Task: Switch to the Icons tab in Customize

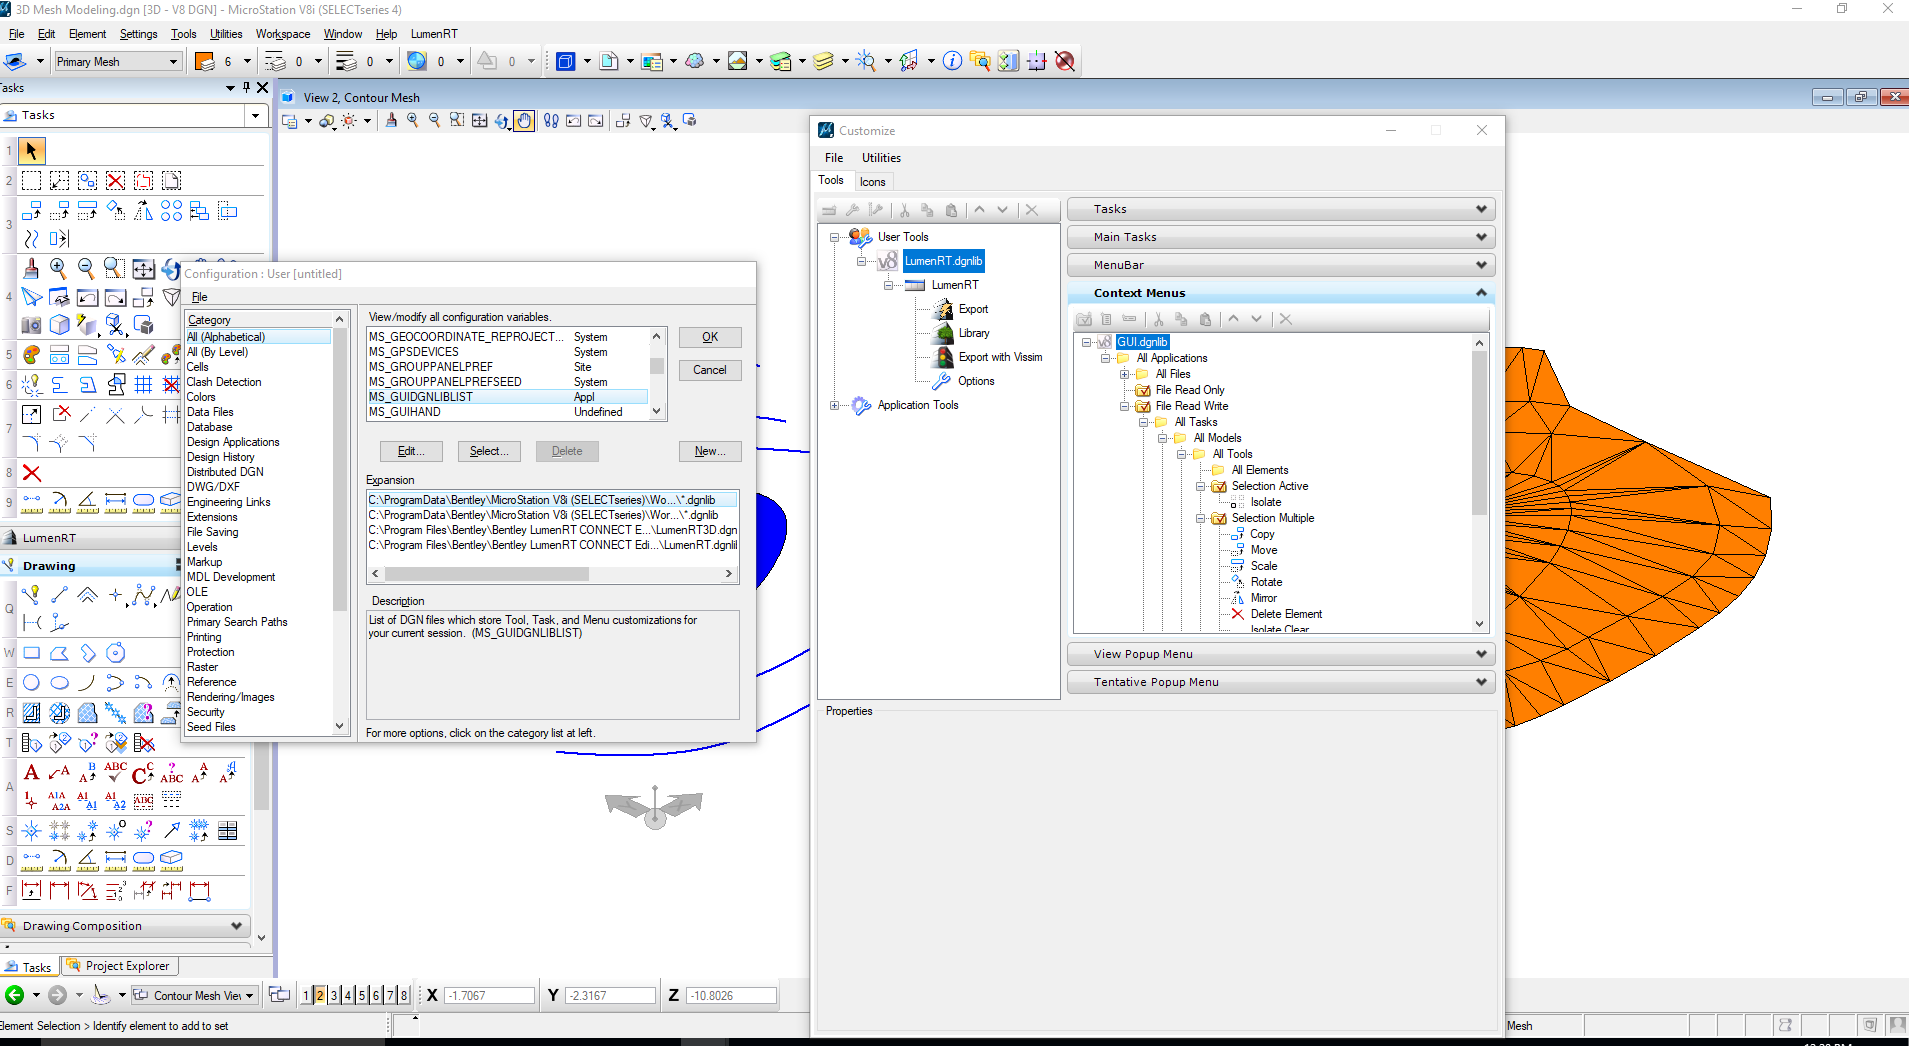Action: tap(872, 182)
